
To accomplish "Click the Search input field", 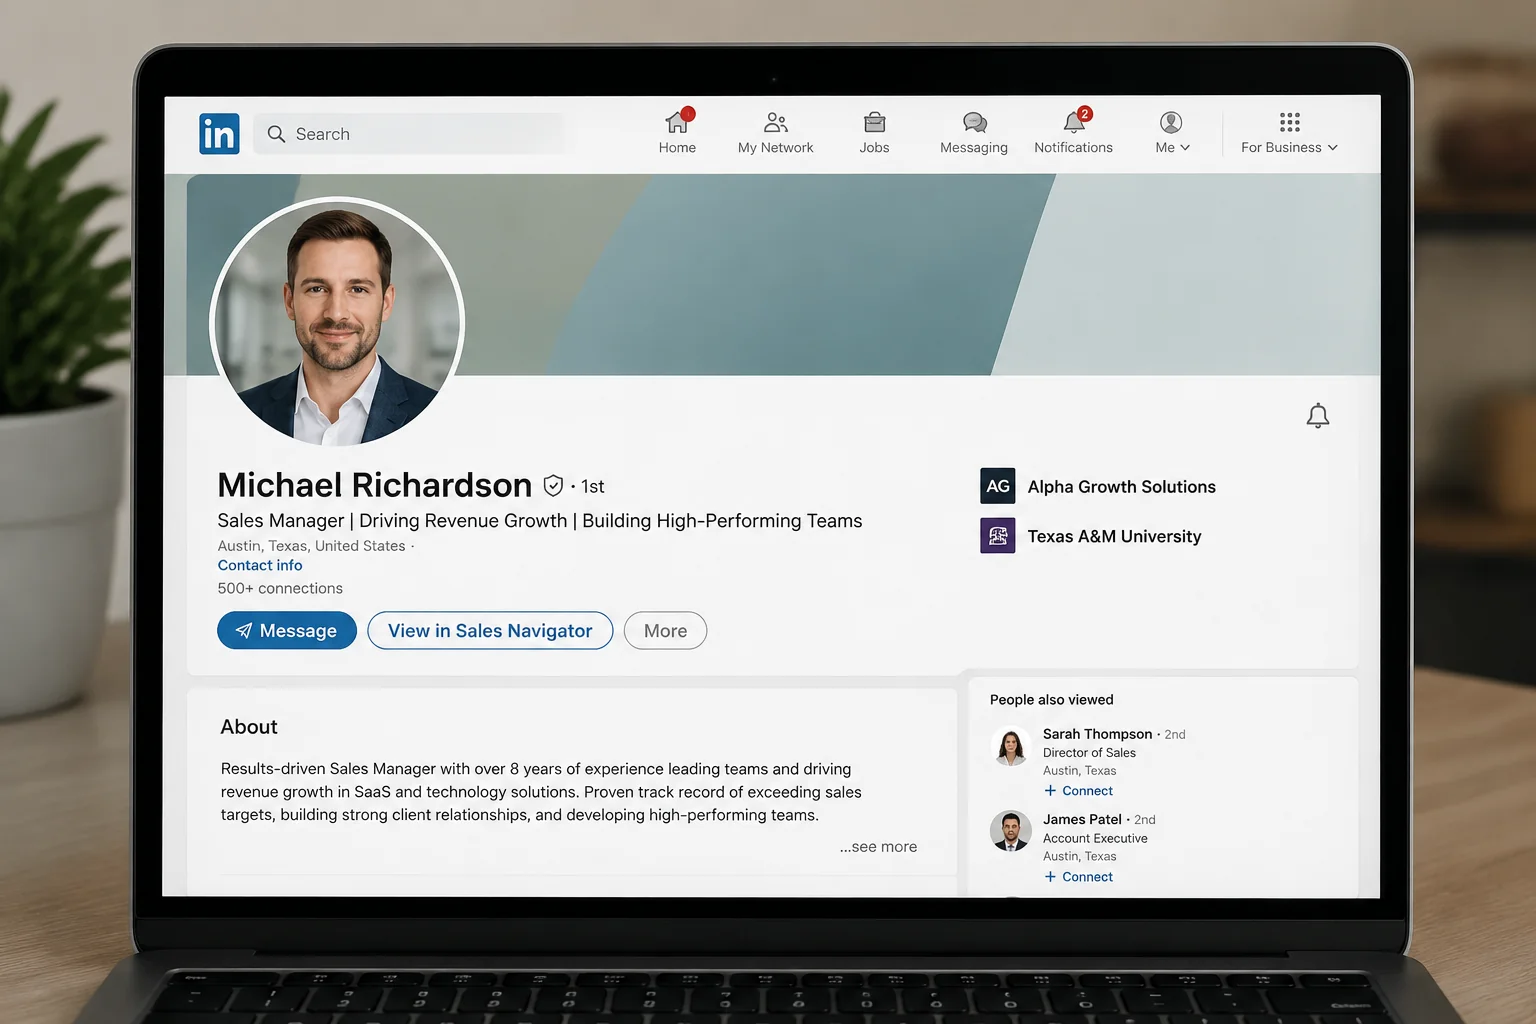I will point(408,134).
